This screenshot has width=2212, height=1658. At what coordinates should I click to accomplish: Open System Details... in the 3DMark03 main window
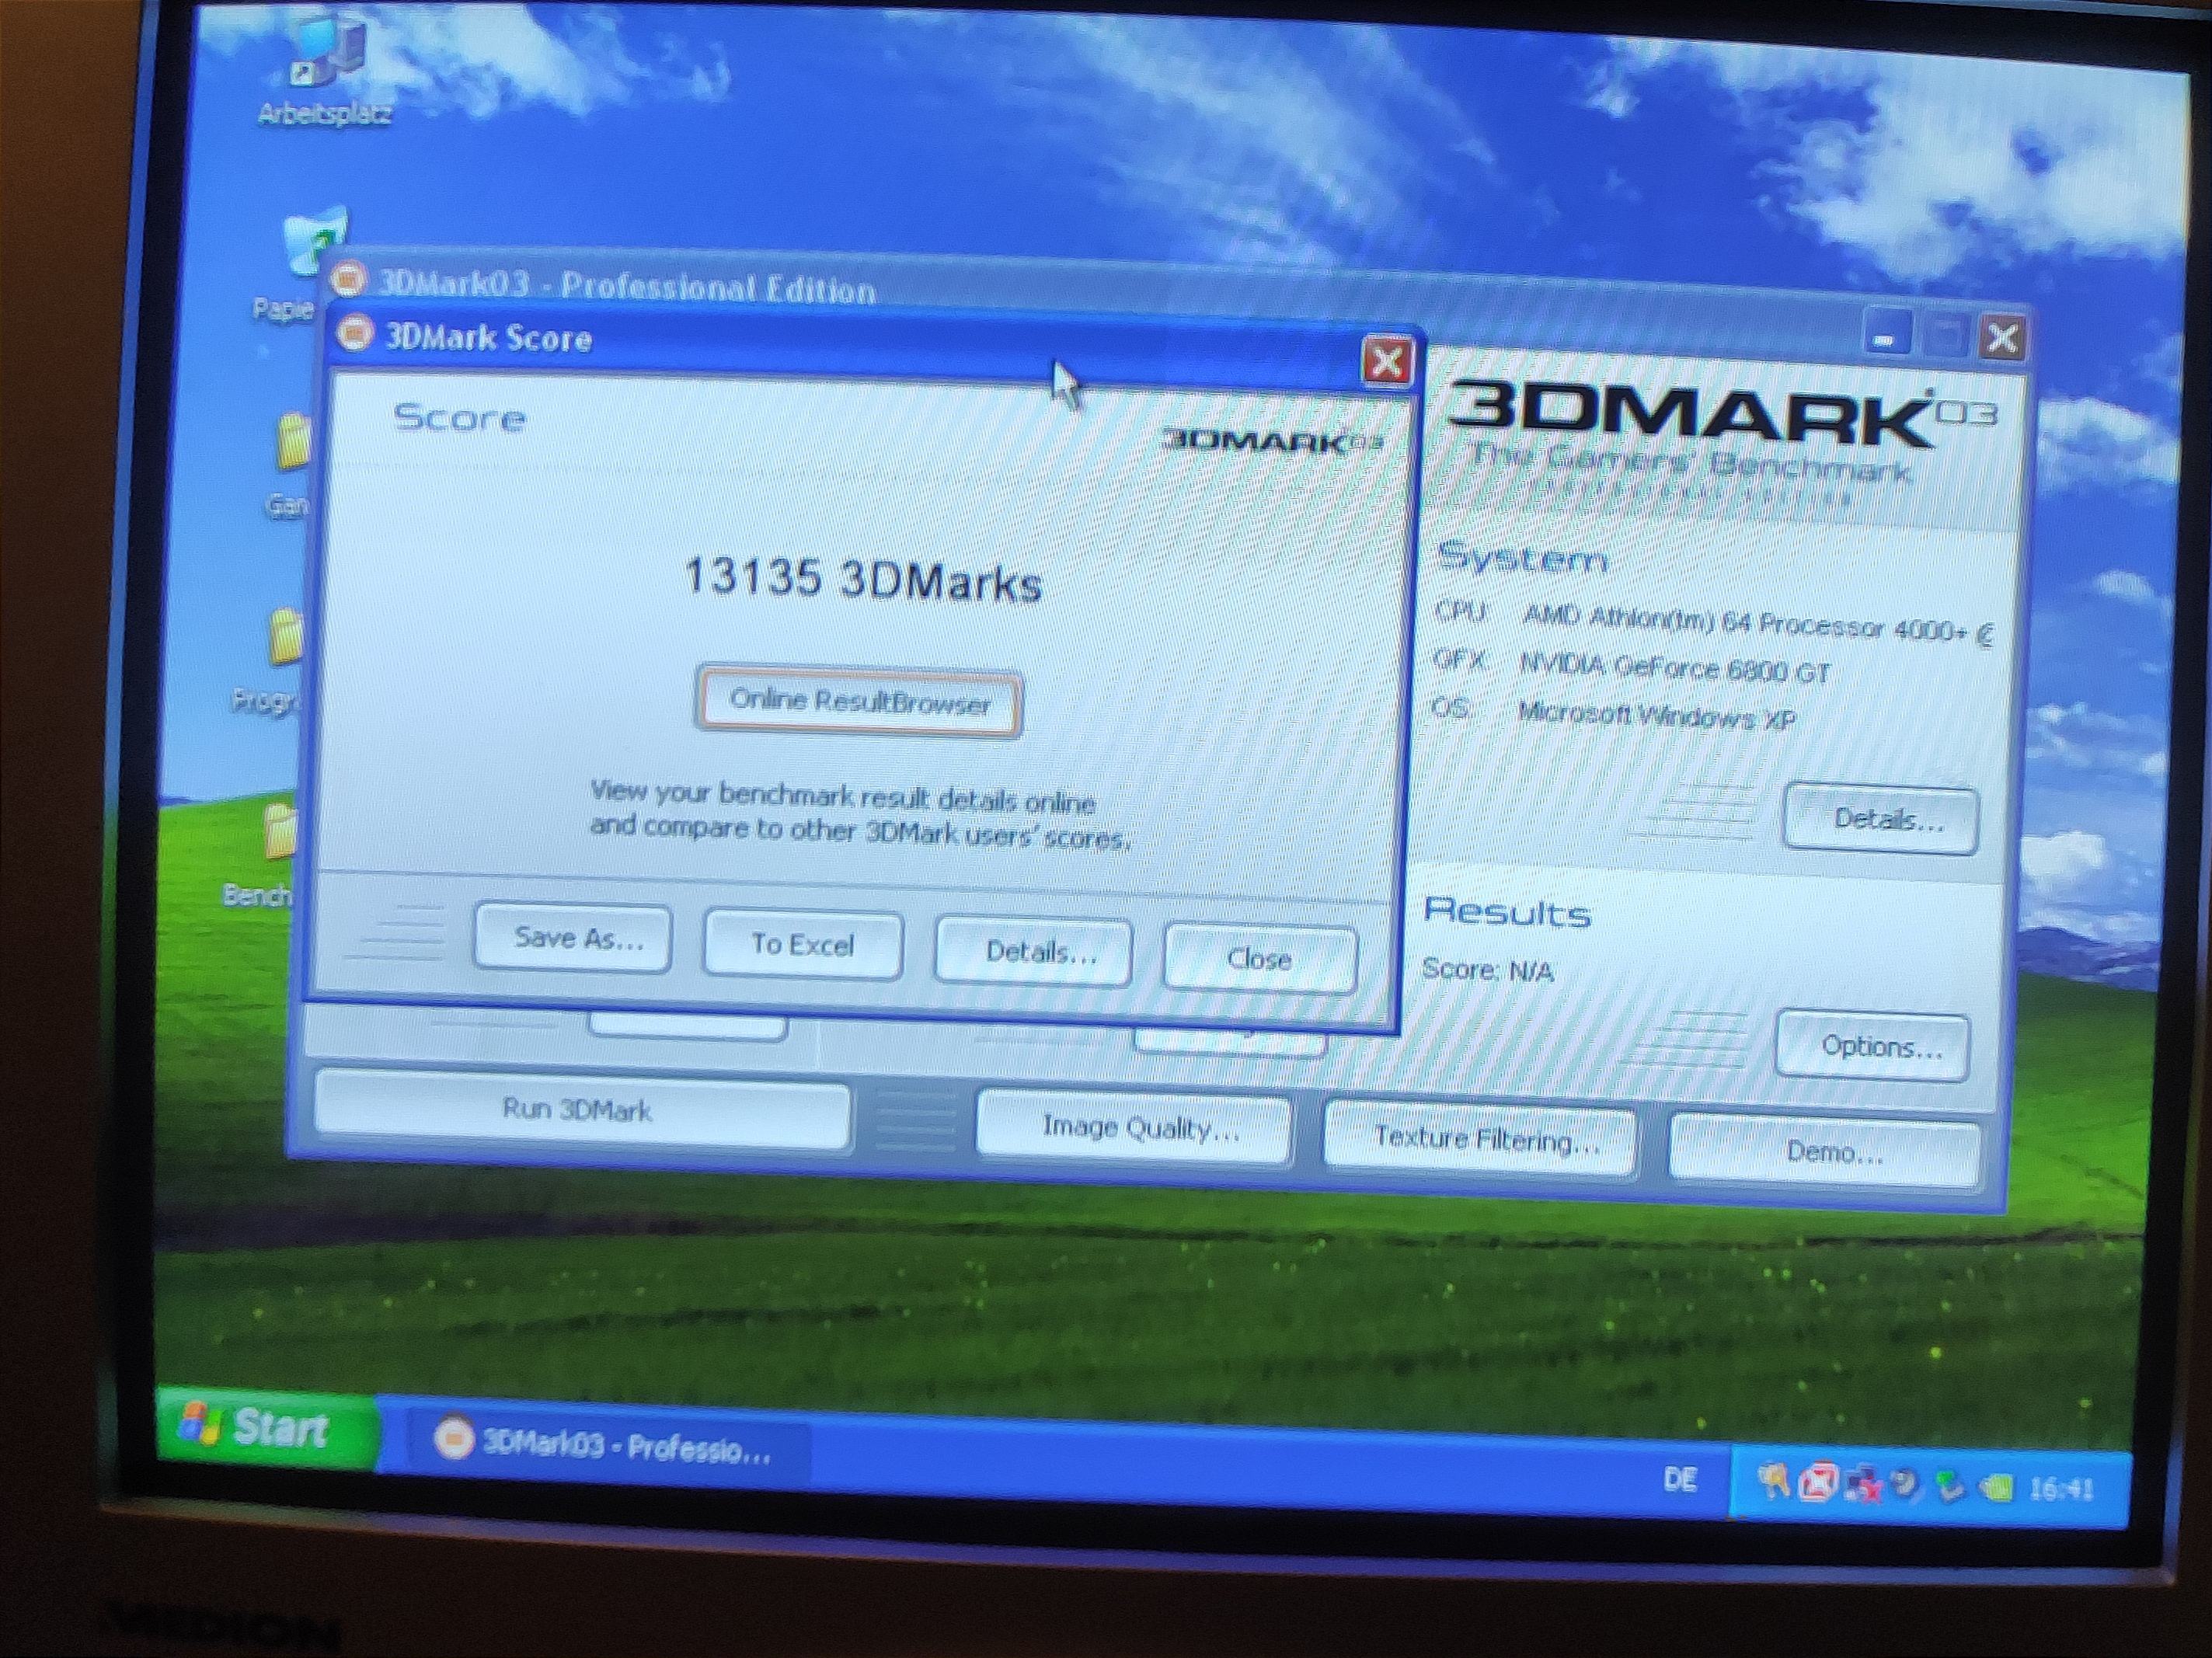tap(1880, 820)
